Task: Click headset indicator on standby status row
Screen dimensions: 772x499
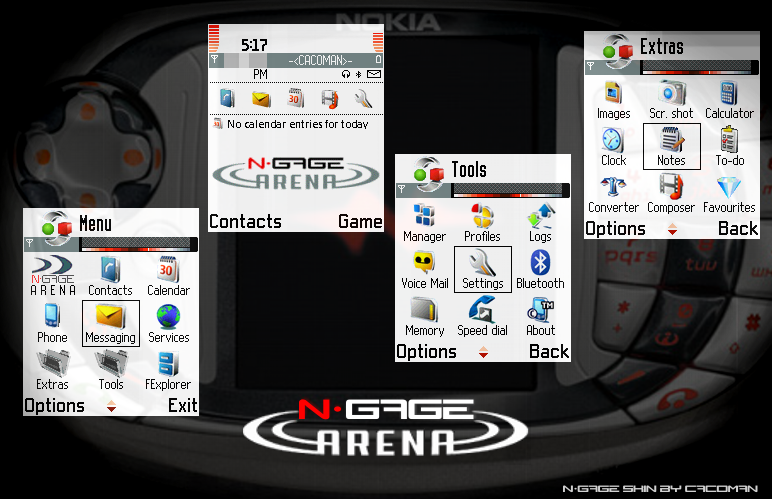Action: [346, 74]
